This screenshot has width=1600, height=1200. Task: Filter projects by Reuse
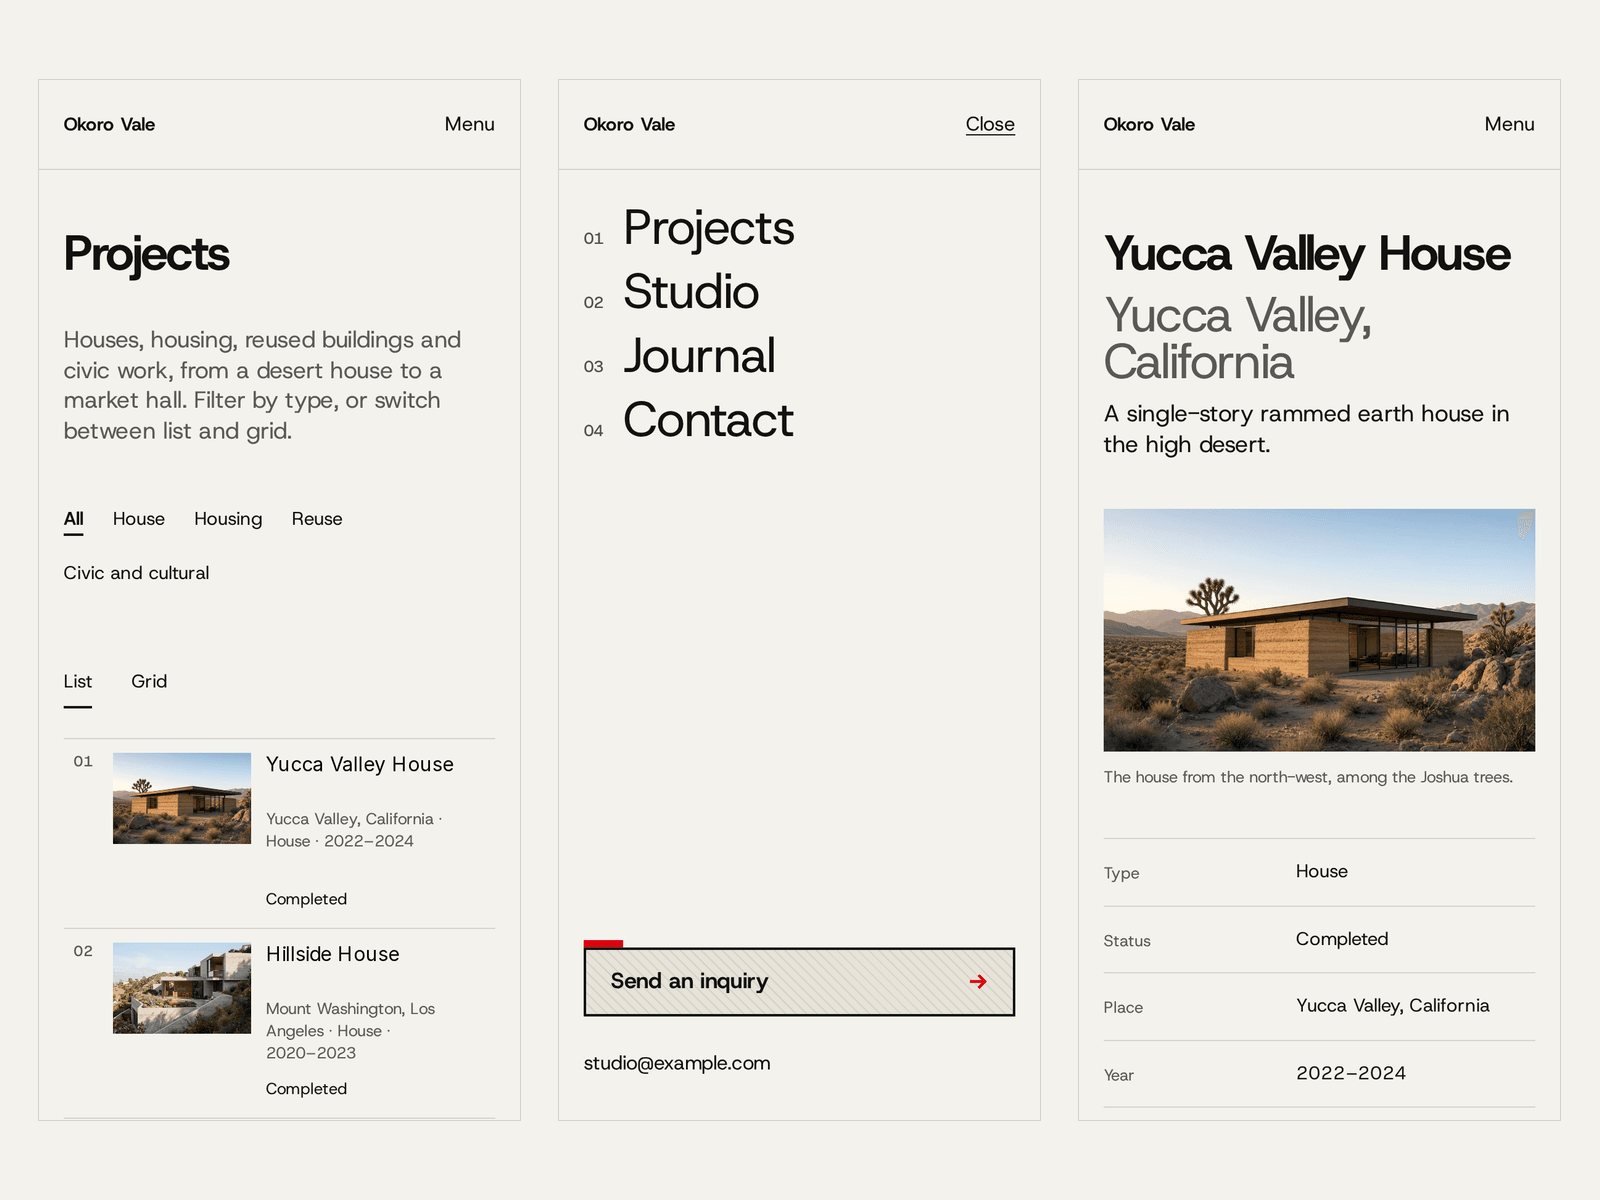(317, 519)
